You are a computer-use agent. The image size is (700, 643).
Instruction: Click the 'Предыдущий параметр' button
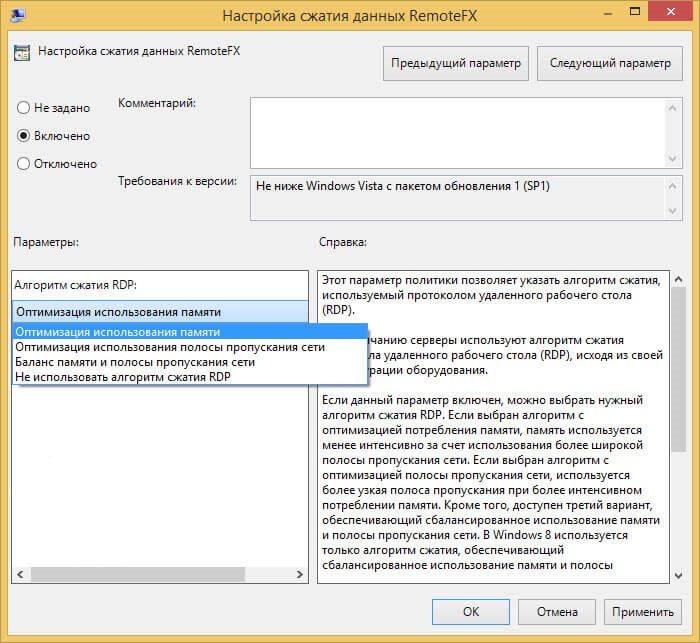coord(456,63)
